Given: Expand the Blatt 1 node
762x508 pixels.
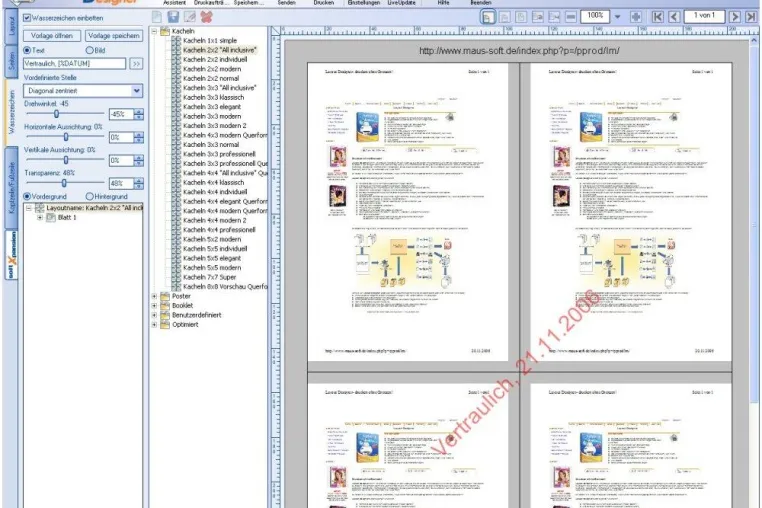Looking at the screenshot, I should point(40,217).
